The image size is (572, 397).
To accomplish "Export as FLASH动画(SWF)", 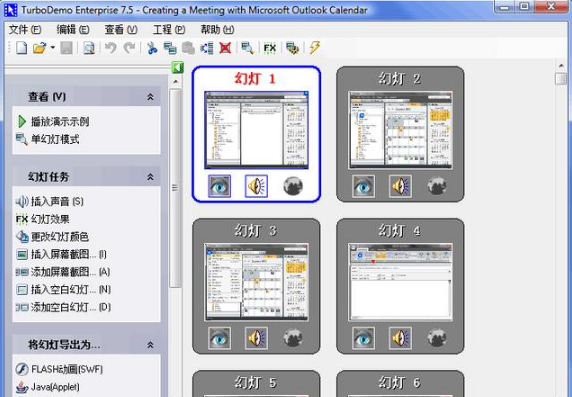I will click(59, 369).
